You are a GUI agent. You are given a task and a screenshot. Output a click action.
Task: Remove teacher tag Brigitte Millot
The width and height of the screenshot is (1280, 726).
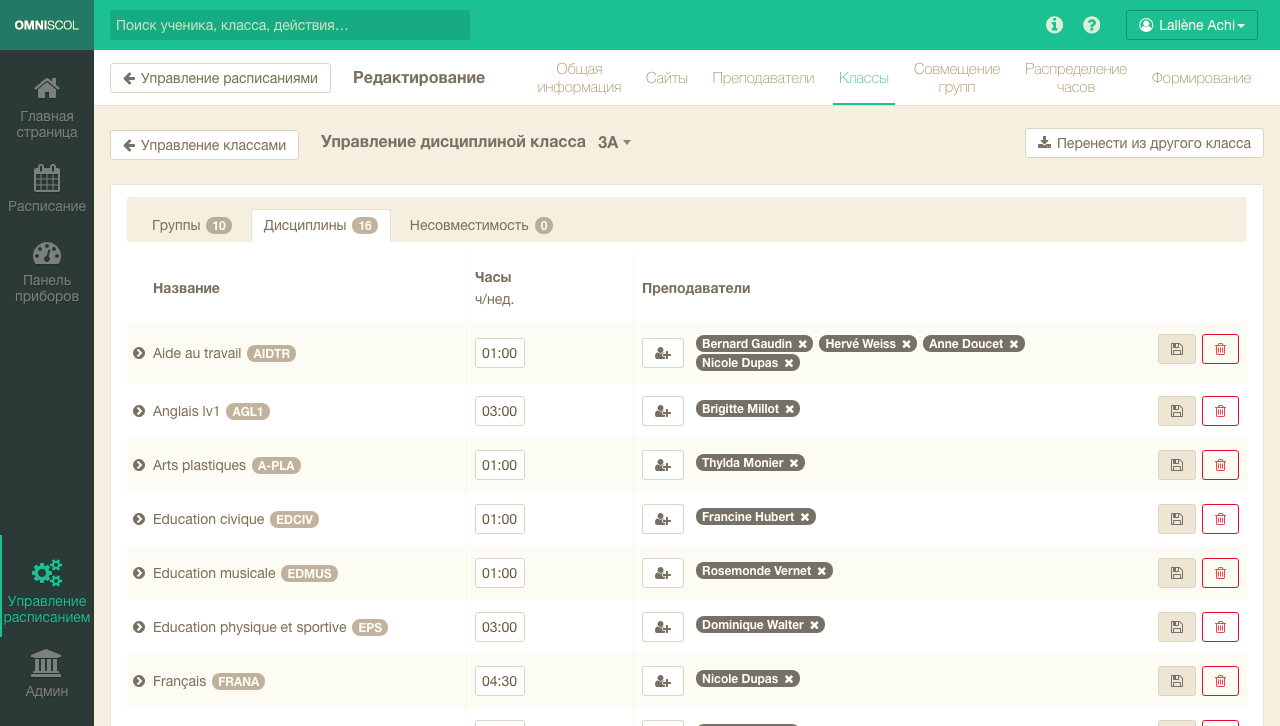789,409
